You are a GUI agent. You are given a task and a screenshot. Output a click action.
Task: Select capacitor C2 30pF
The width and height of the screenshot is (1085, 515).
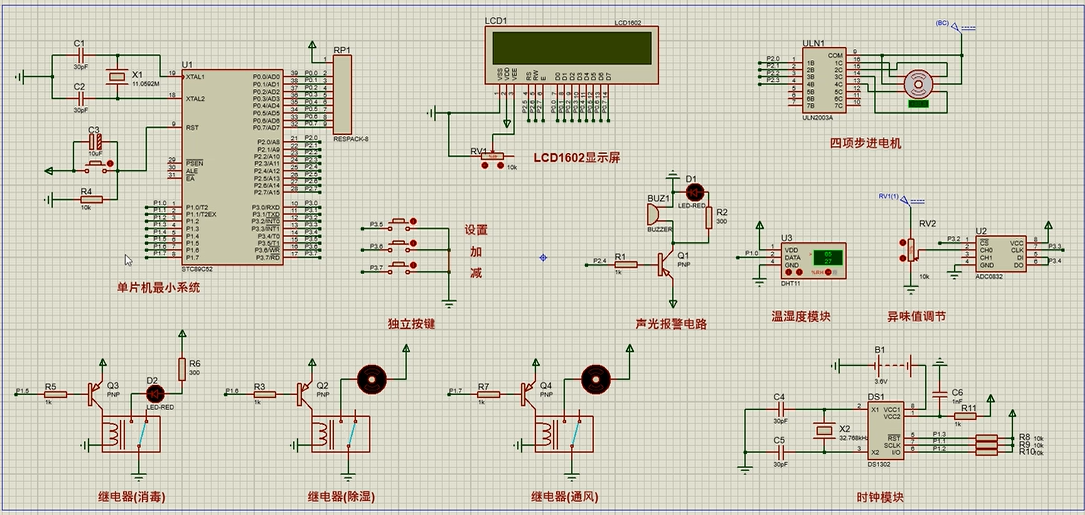click(x=80, y=98)
